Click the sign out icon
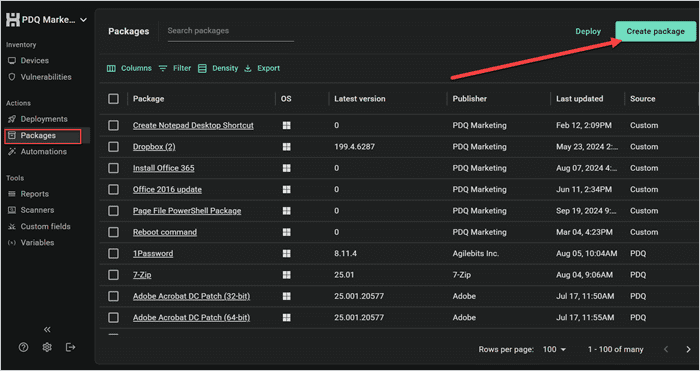The height and width of the screenshot is (371, 700). pos(70,347)
